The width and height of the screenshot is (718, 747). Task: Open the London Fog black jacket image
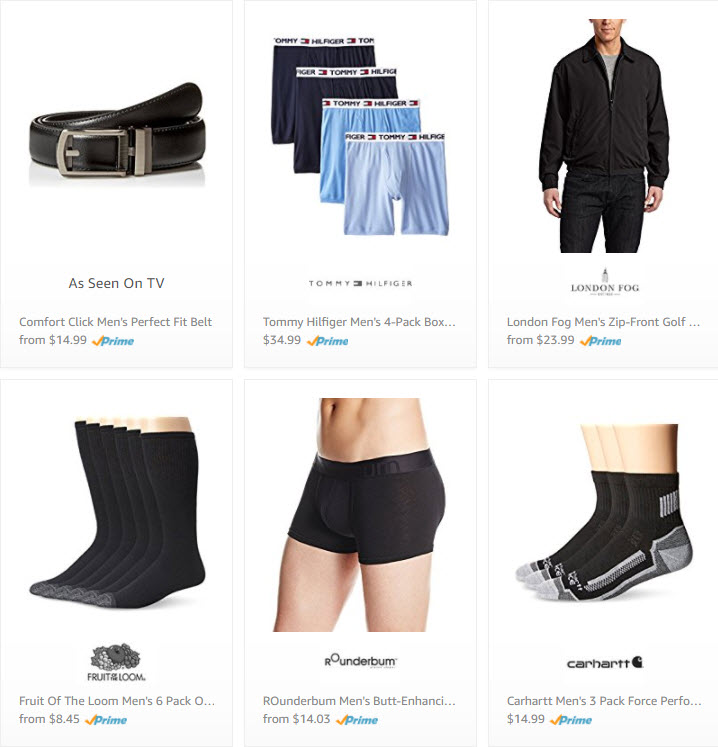pyautogui.click(x=604, y=136)
